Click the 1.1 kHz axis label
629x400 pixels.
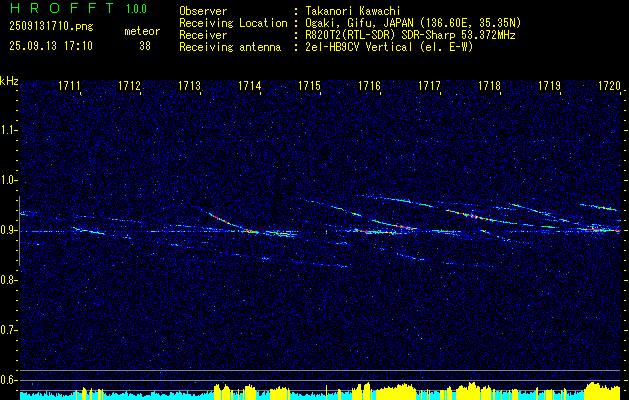[x=9, y=130]
